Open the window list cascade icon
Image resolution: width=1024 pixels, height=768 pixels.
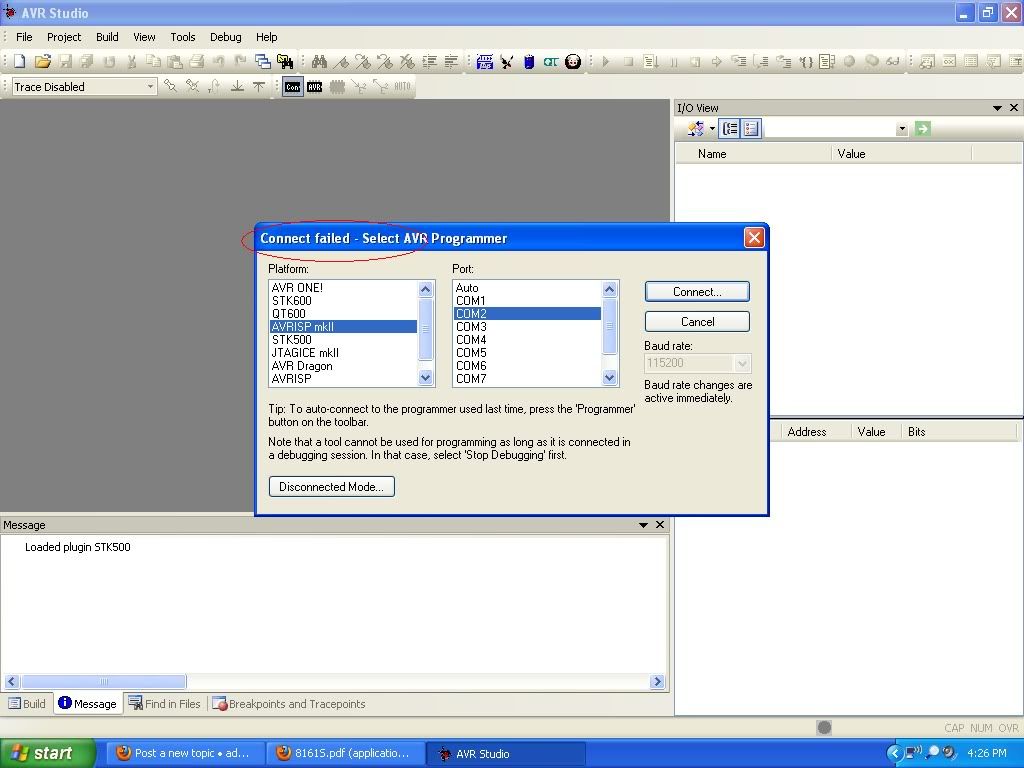click(263, 61)
